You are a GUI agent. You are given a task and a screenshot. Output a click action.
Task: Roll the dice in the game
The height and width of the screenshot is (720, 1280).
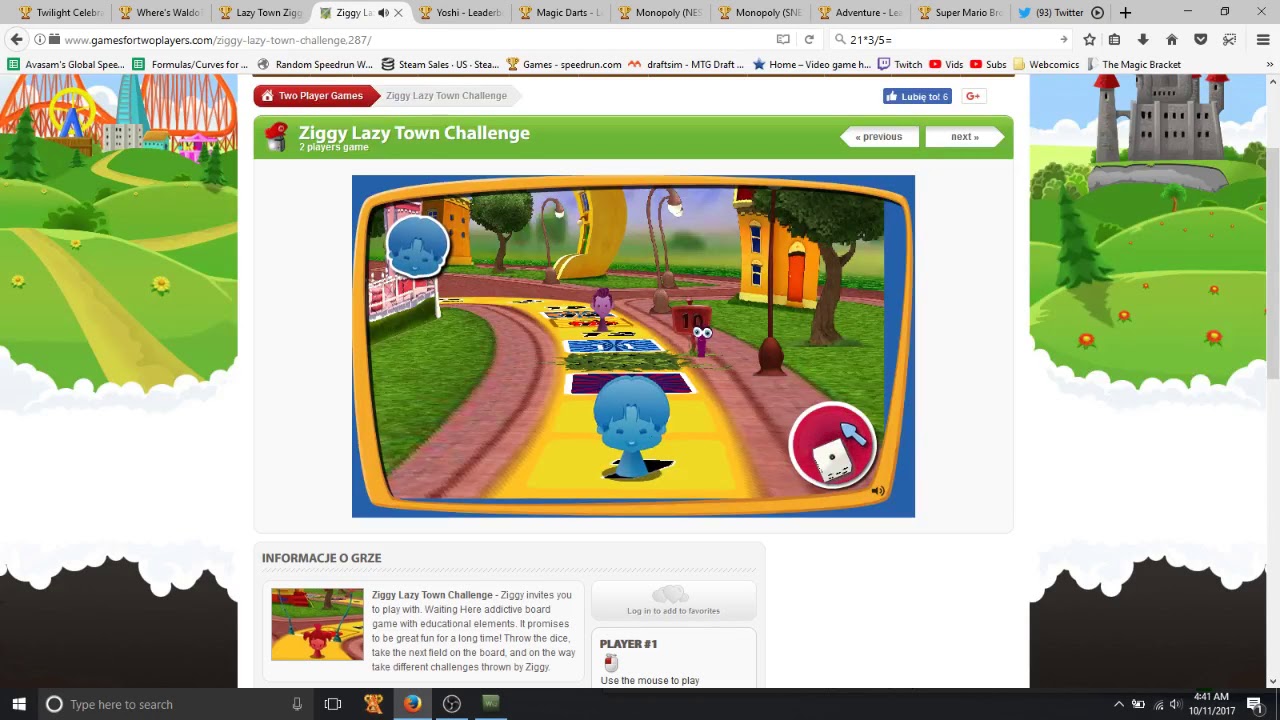(x=832, y=445)
